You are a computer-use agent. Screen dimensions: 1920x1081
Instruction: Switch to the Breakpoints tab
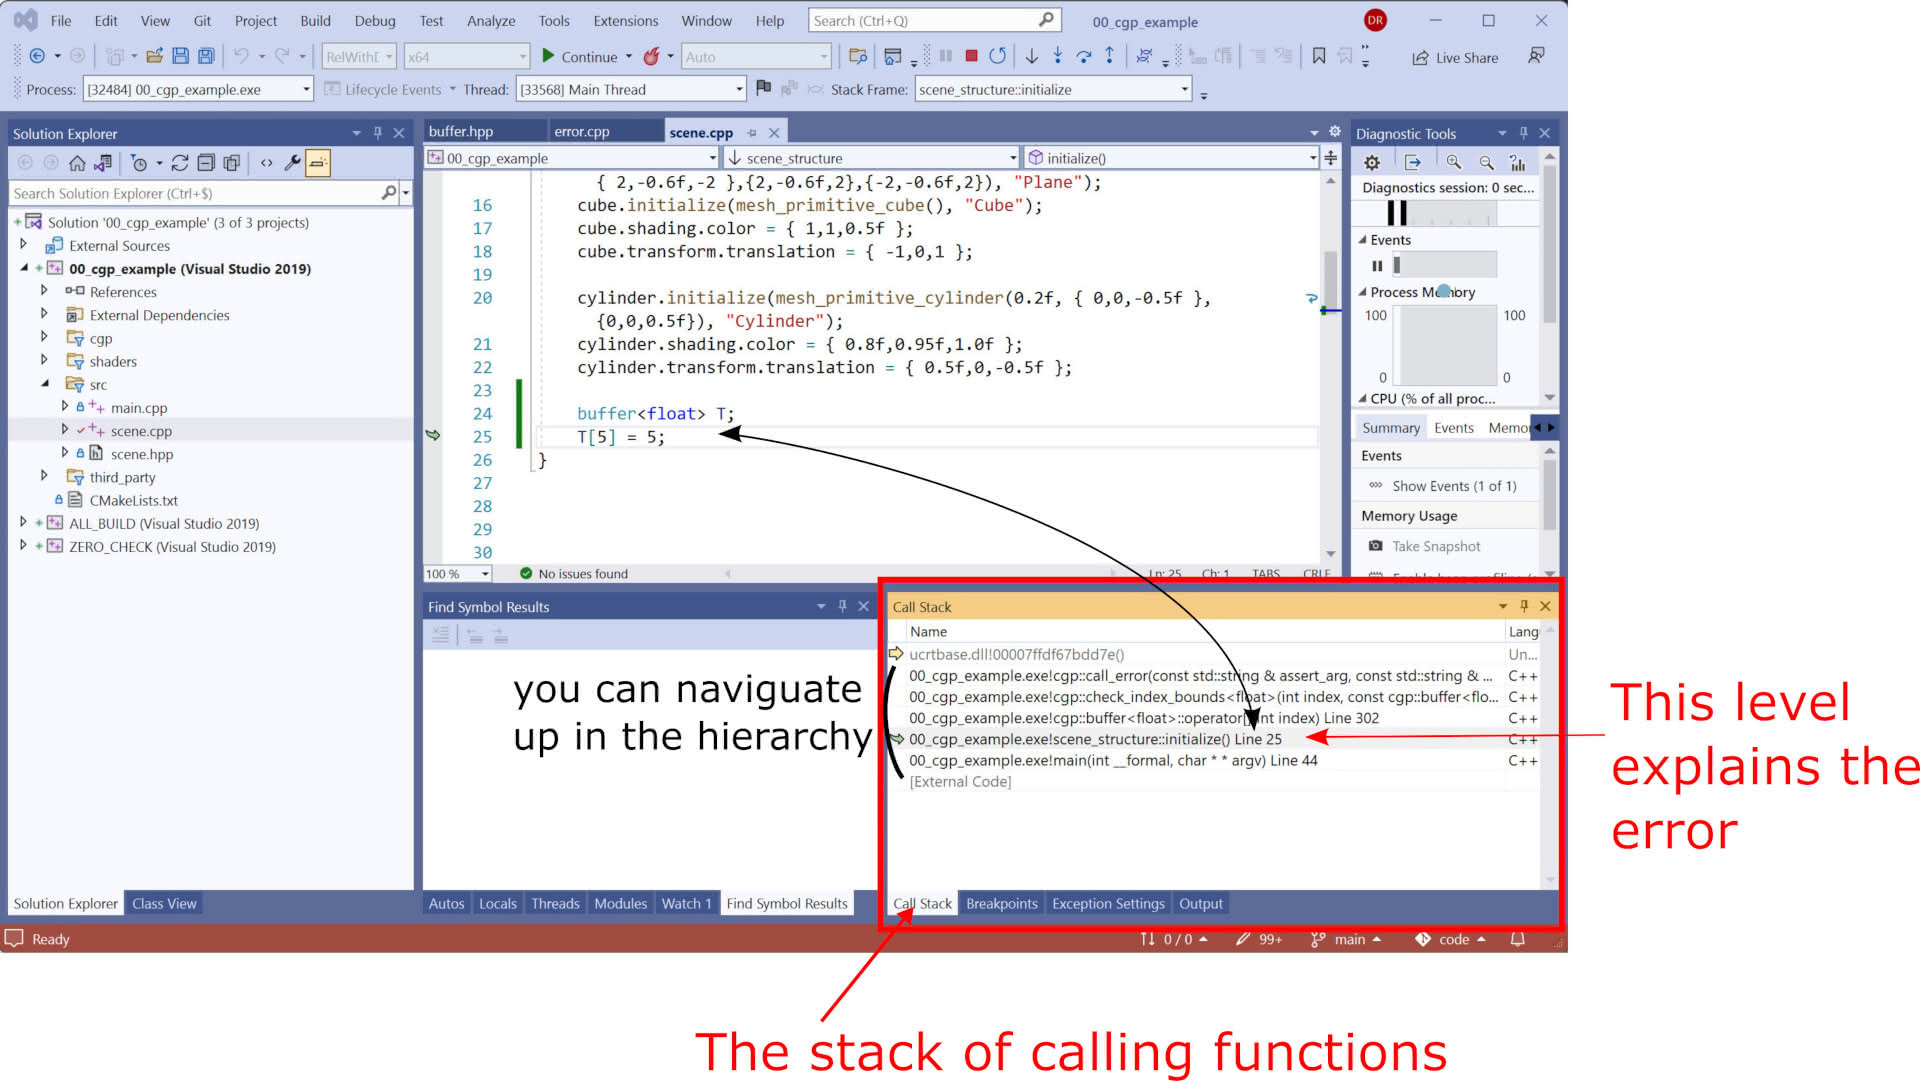pos(1002,903)
